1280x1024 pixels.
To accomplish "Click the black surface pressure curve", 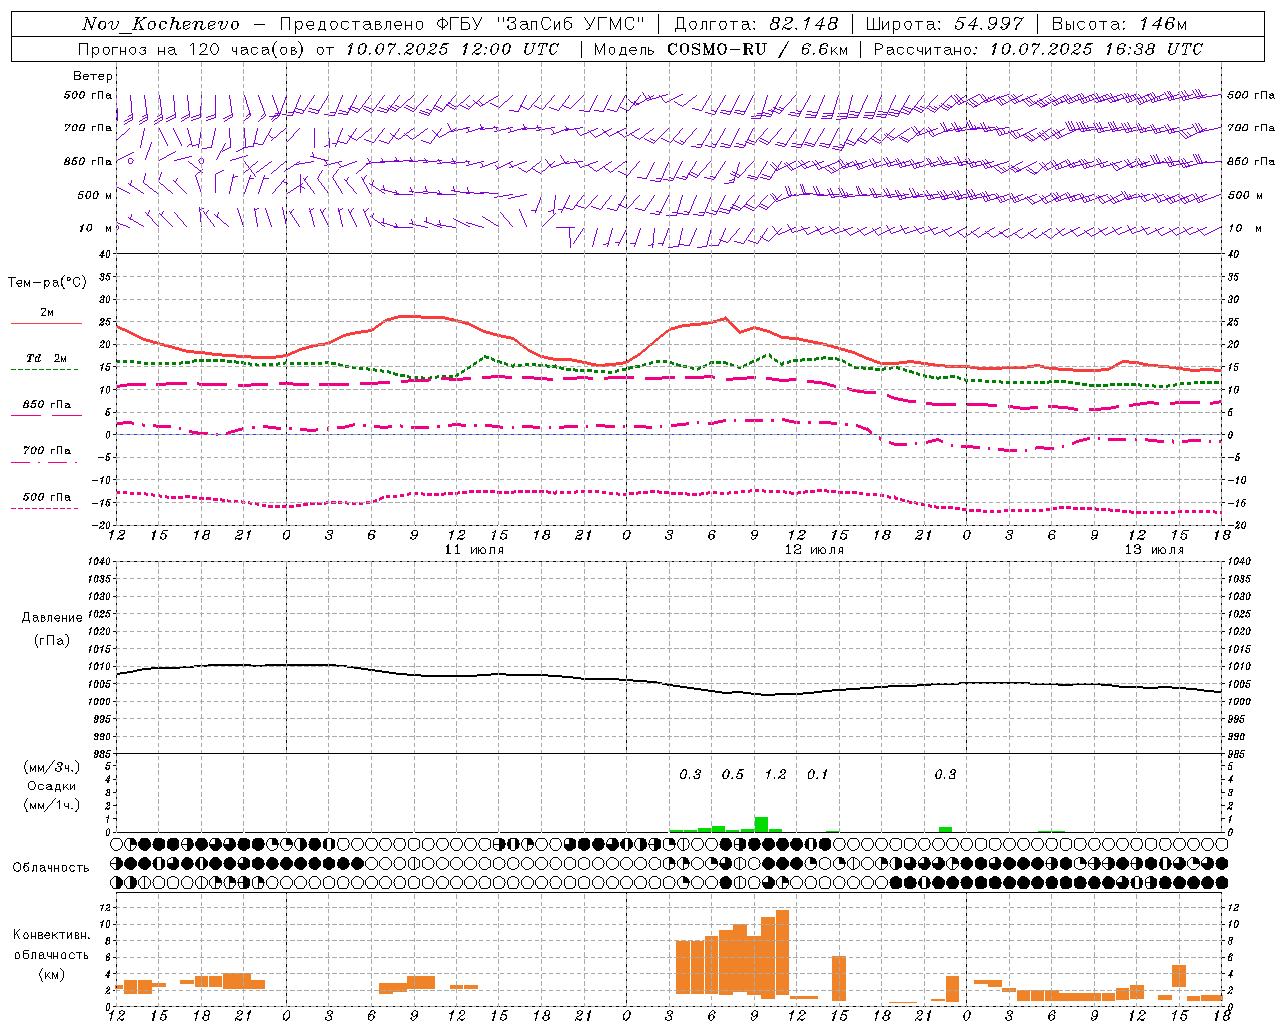I will point(670,680).
